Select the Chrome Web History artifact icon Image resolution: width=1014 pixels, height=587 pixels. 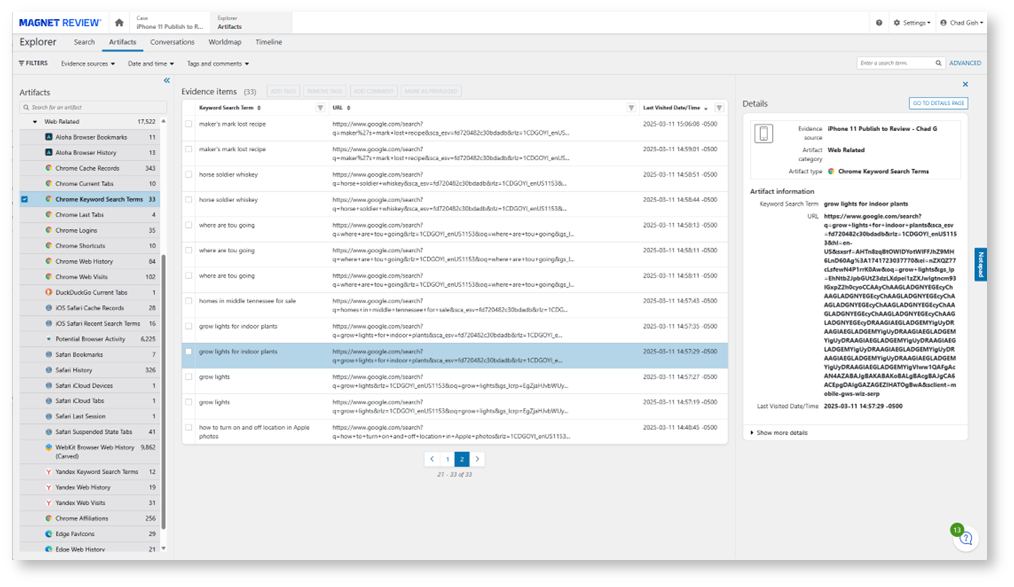click(49, 261)
